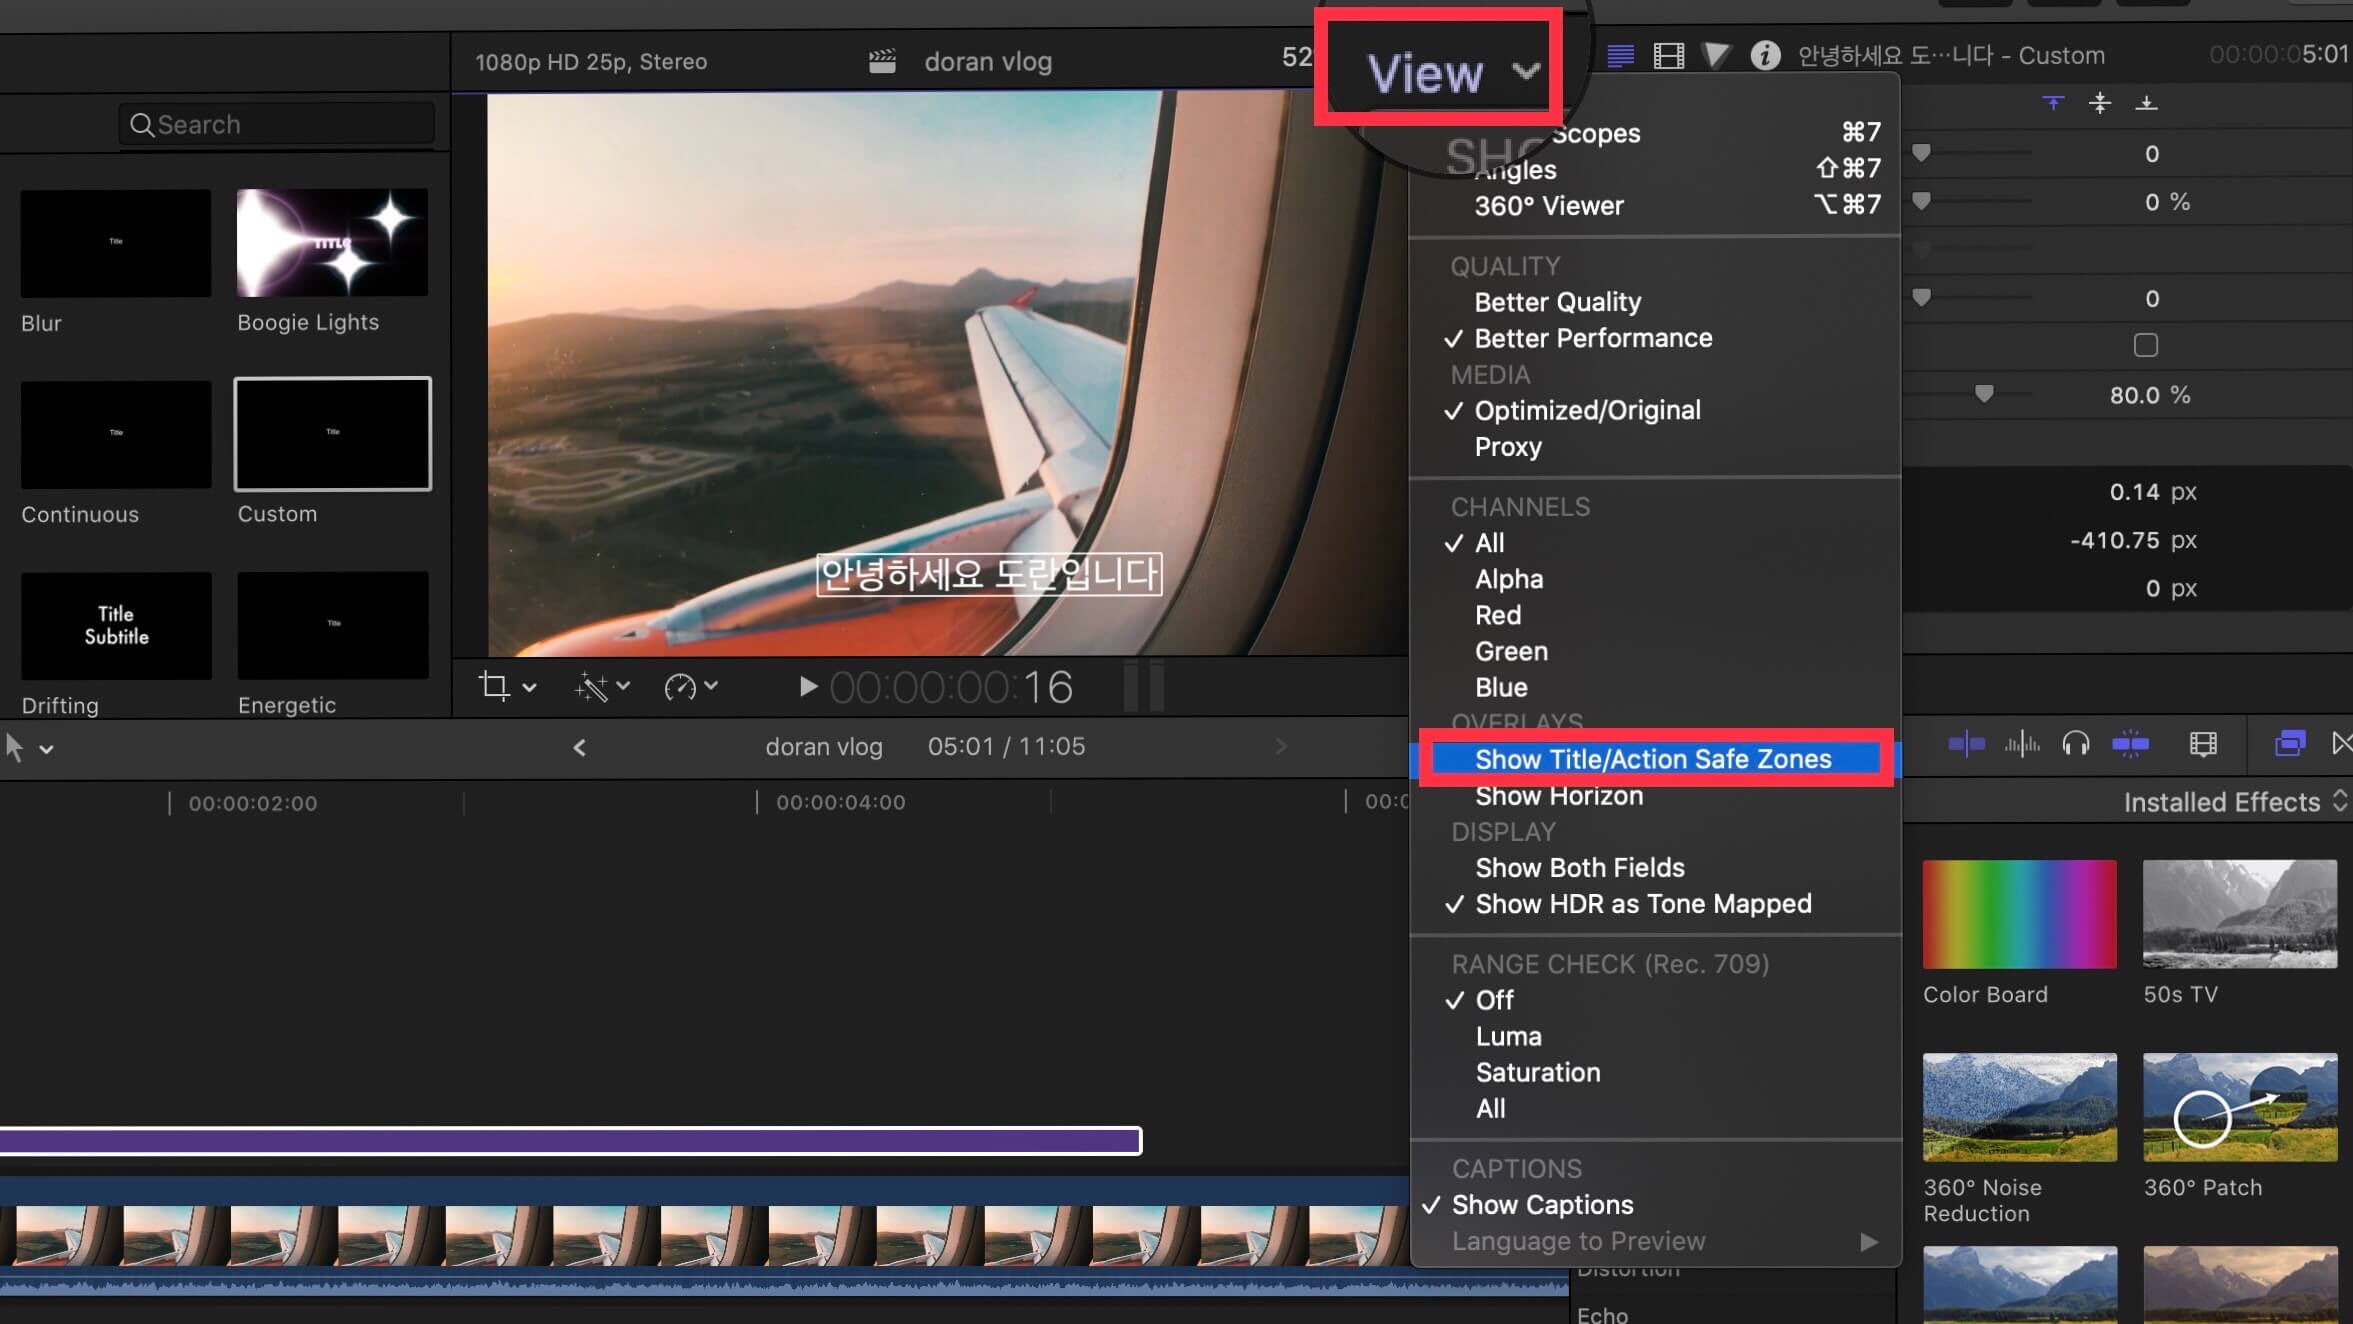Toggle Show Captions menu option
This screenshot has width=2353, height=1324.
point(1542,1205)
